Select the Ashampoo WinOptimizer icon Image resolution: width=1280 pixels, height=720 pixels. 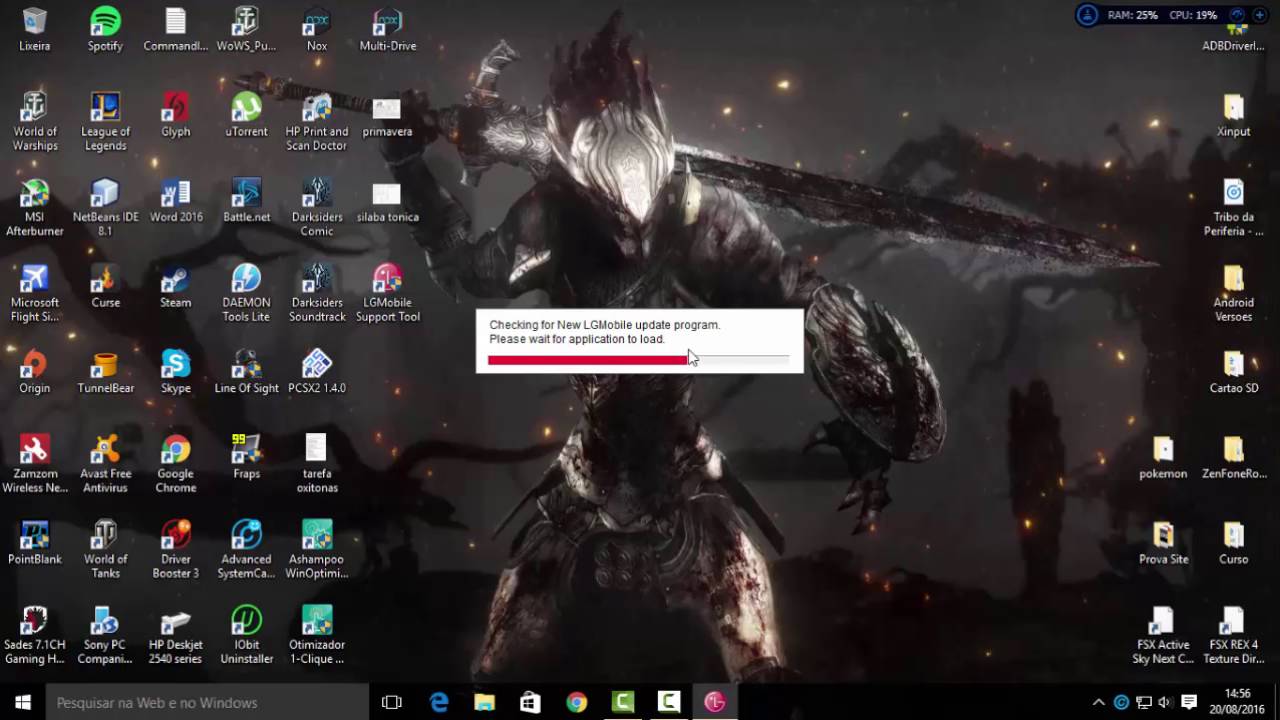[317, 550]
